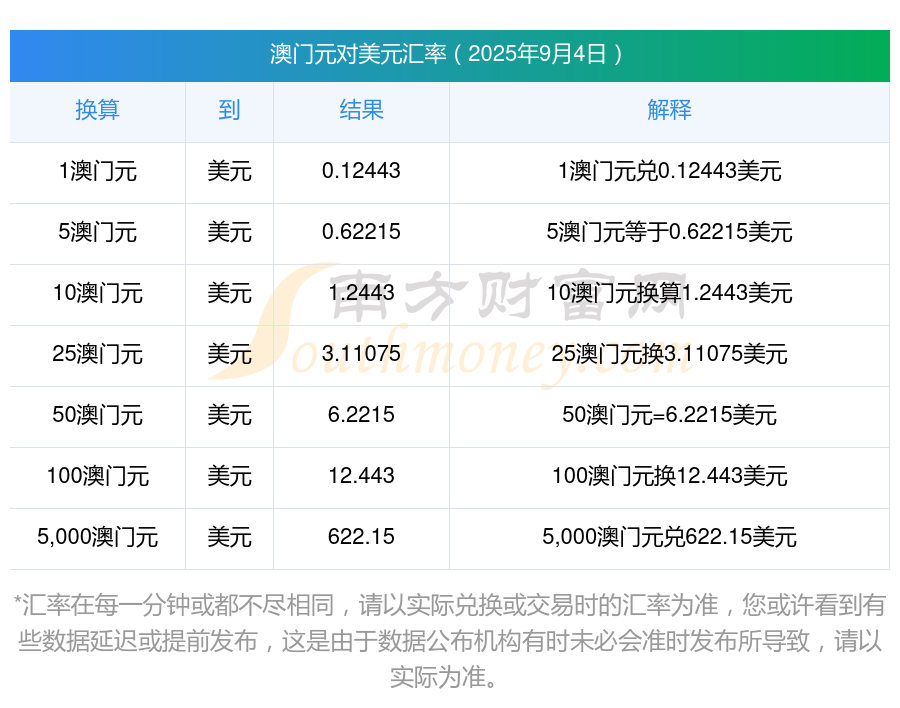Click the 结果 column header

tap(361, 109)
